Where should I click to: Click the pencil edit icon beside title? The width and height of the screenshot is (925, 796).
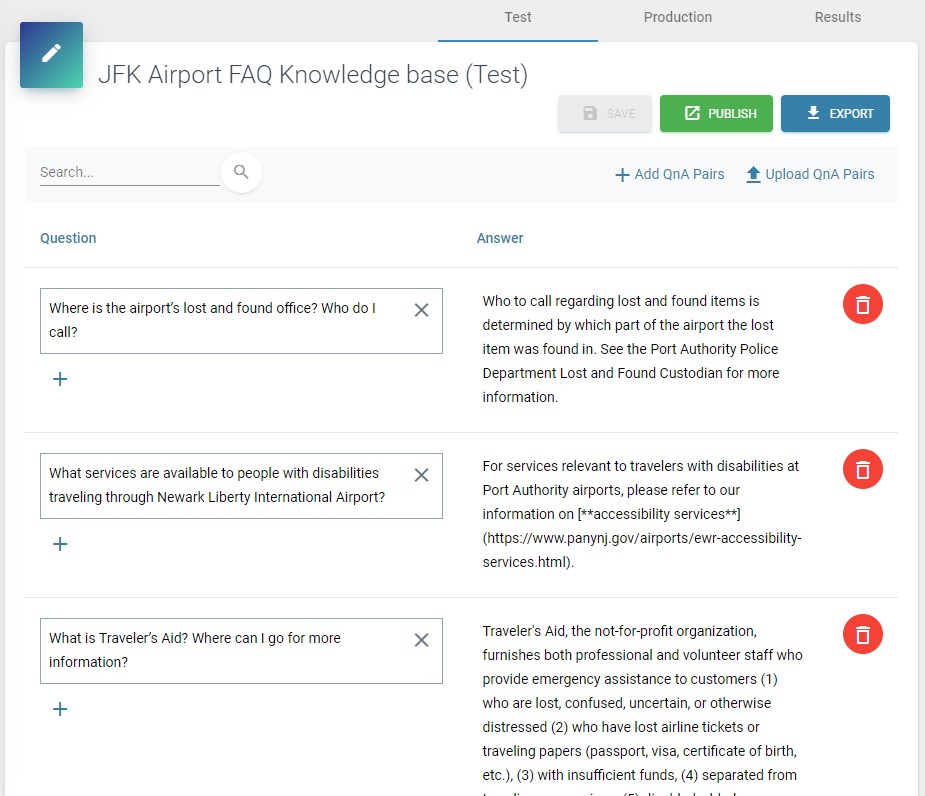[x=51, y=54]
